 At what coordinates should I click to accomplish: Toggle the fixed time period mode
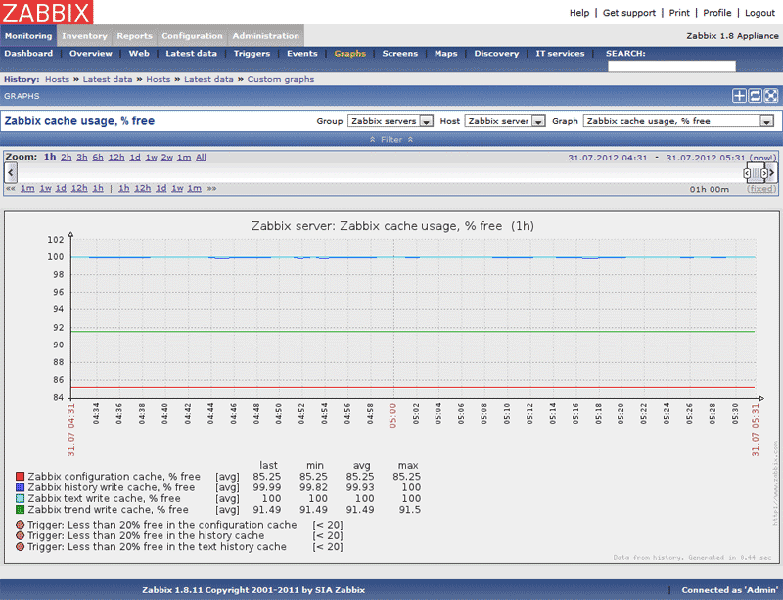tap(761, 188)
